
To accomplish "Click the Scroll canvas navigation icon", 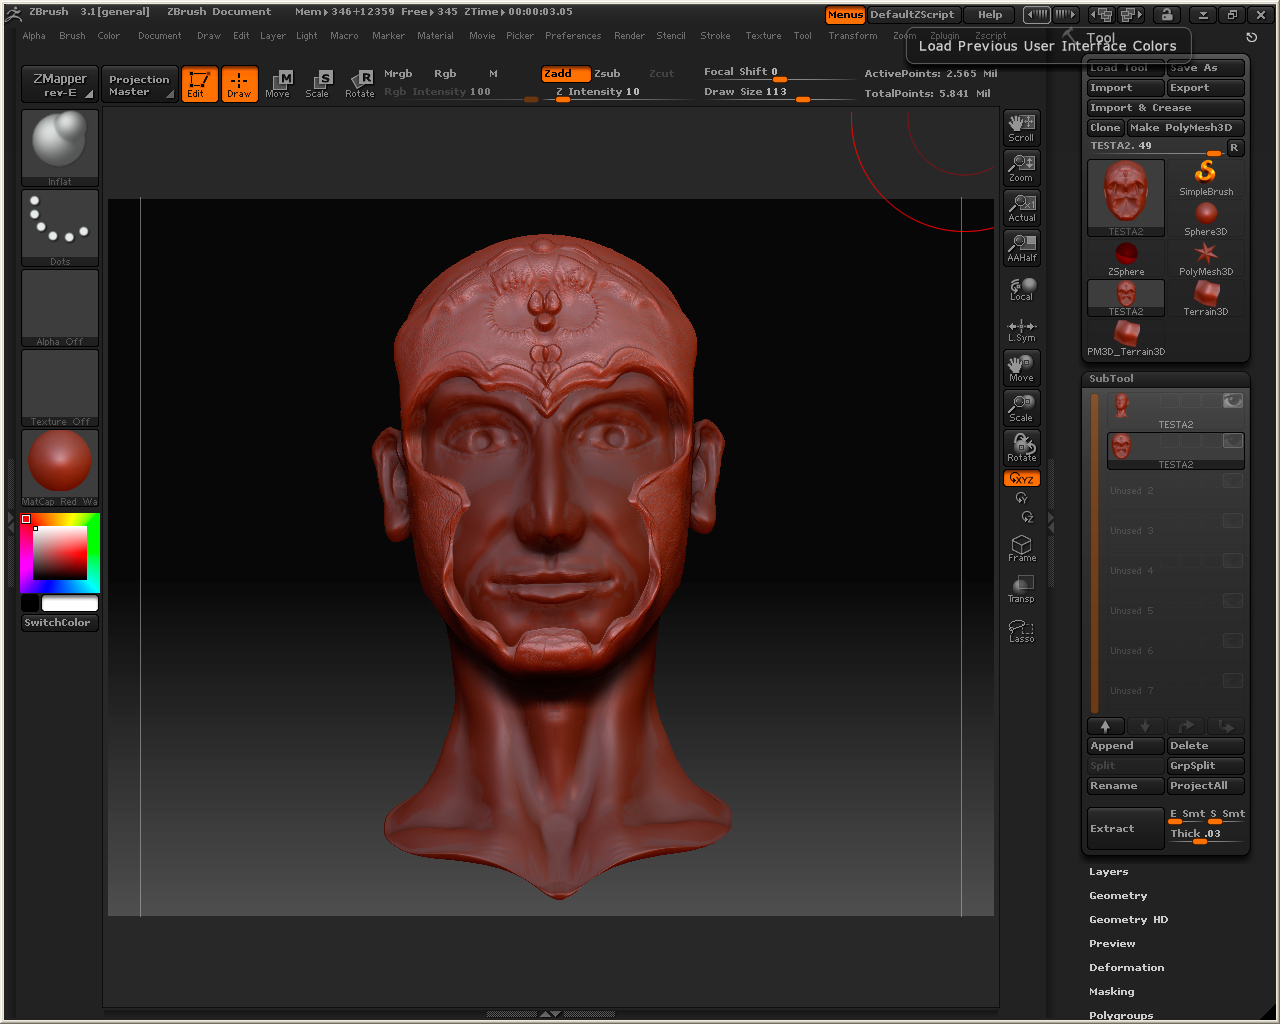I will [x=1021, y=128].
